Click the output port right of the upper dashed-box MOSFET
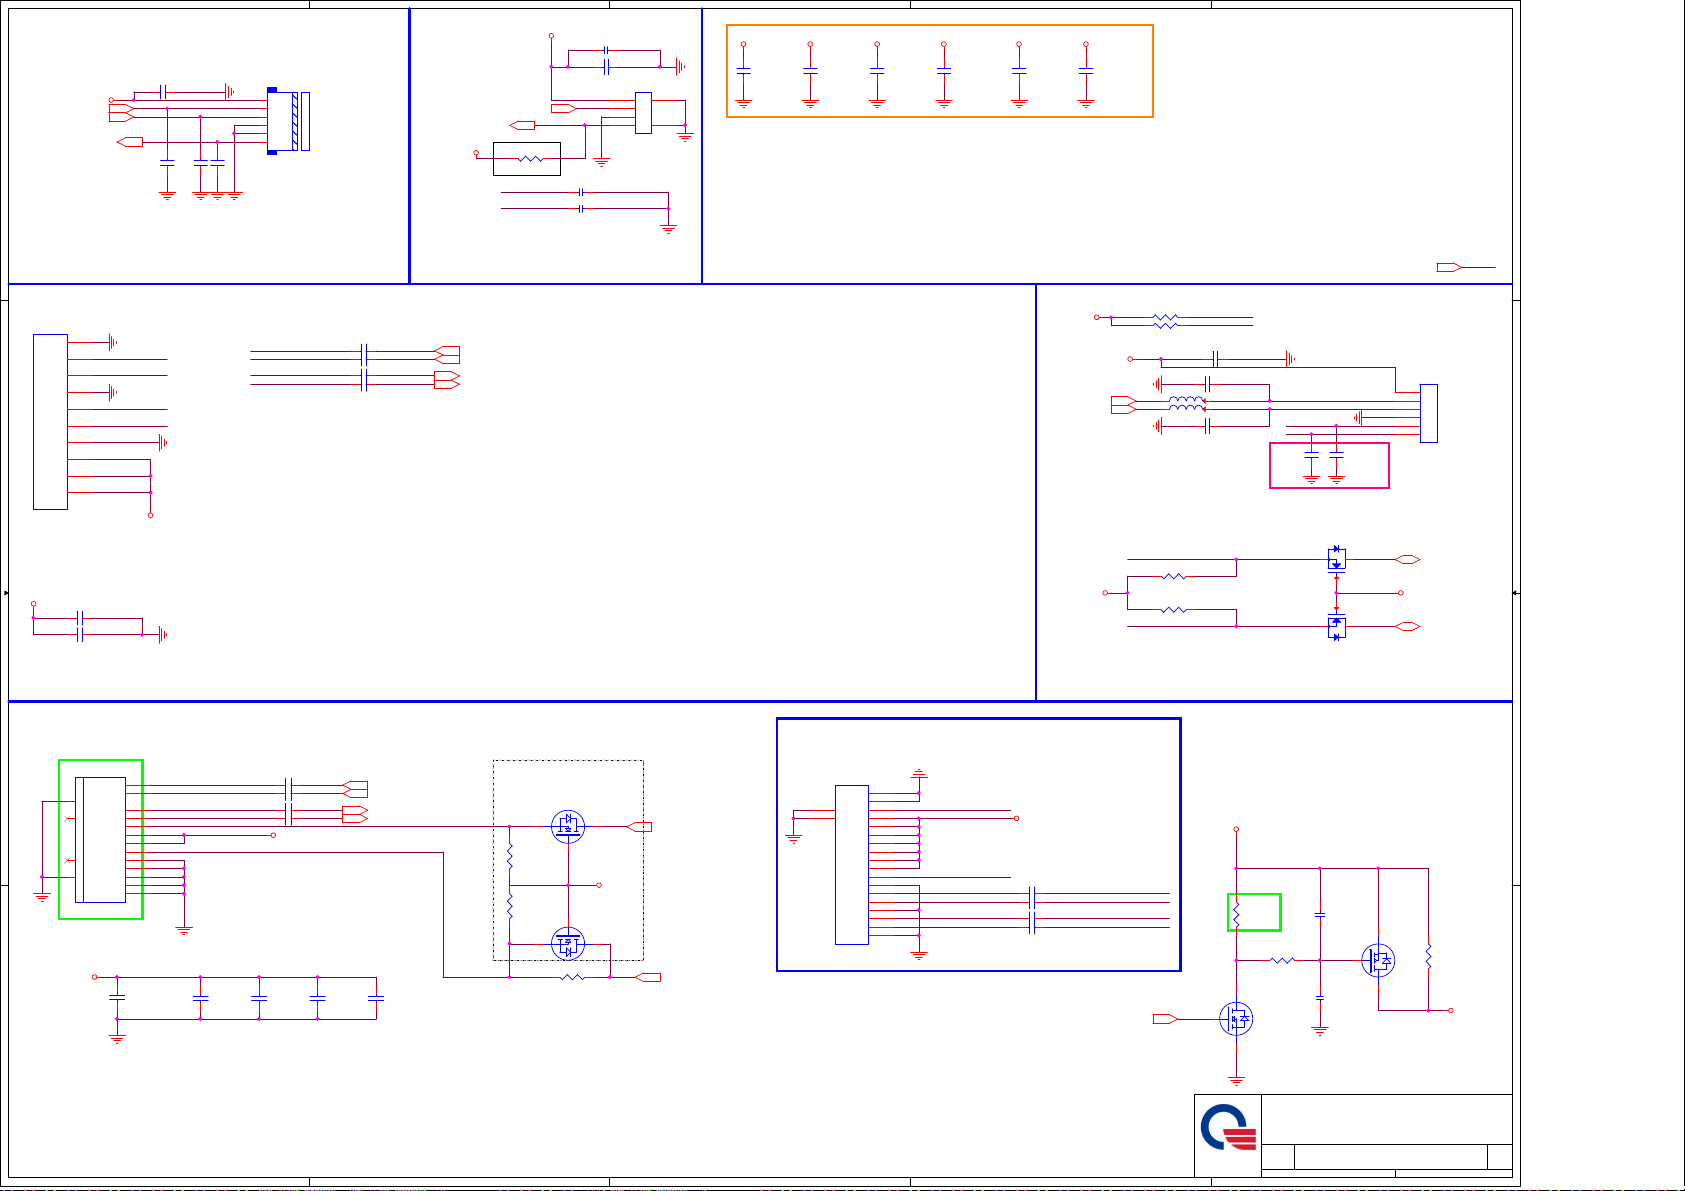This screenshot has width=1685, height=1191. 639,827
